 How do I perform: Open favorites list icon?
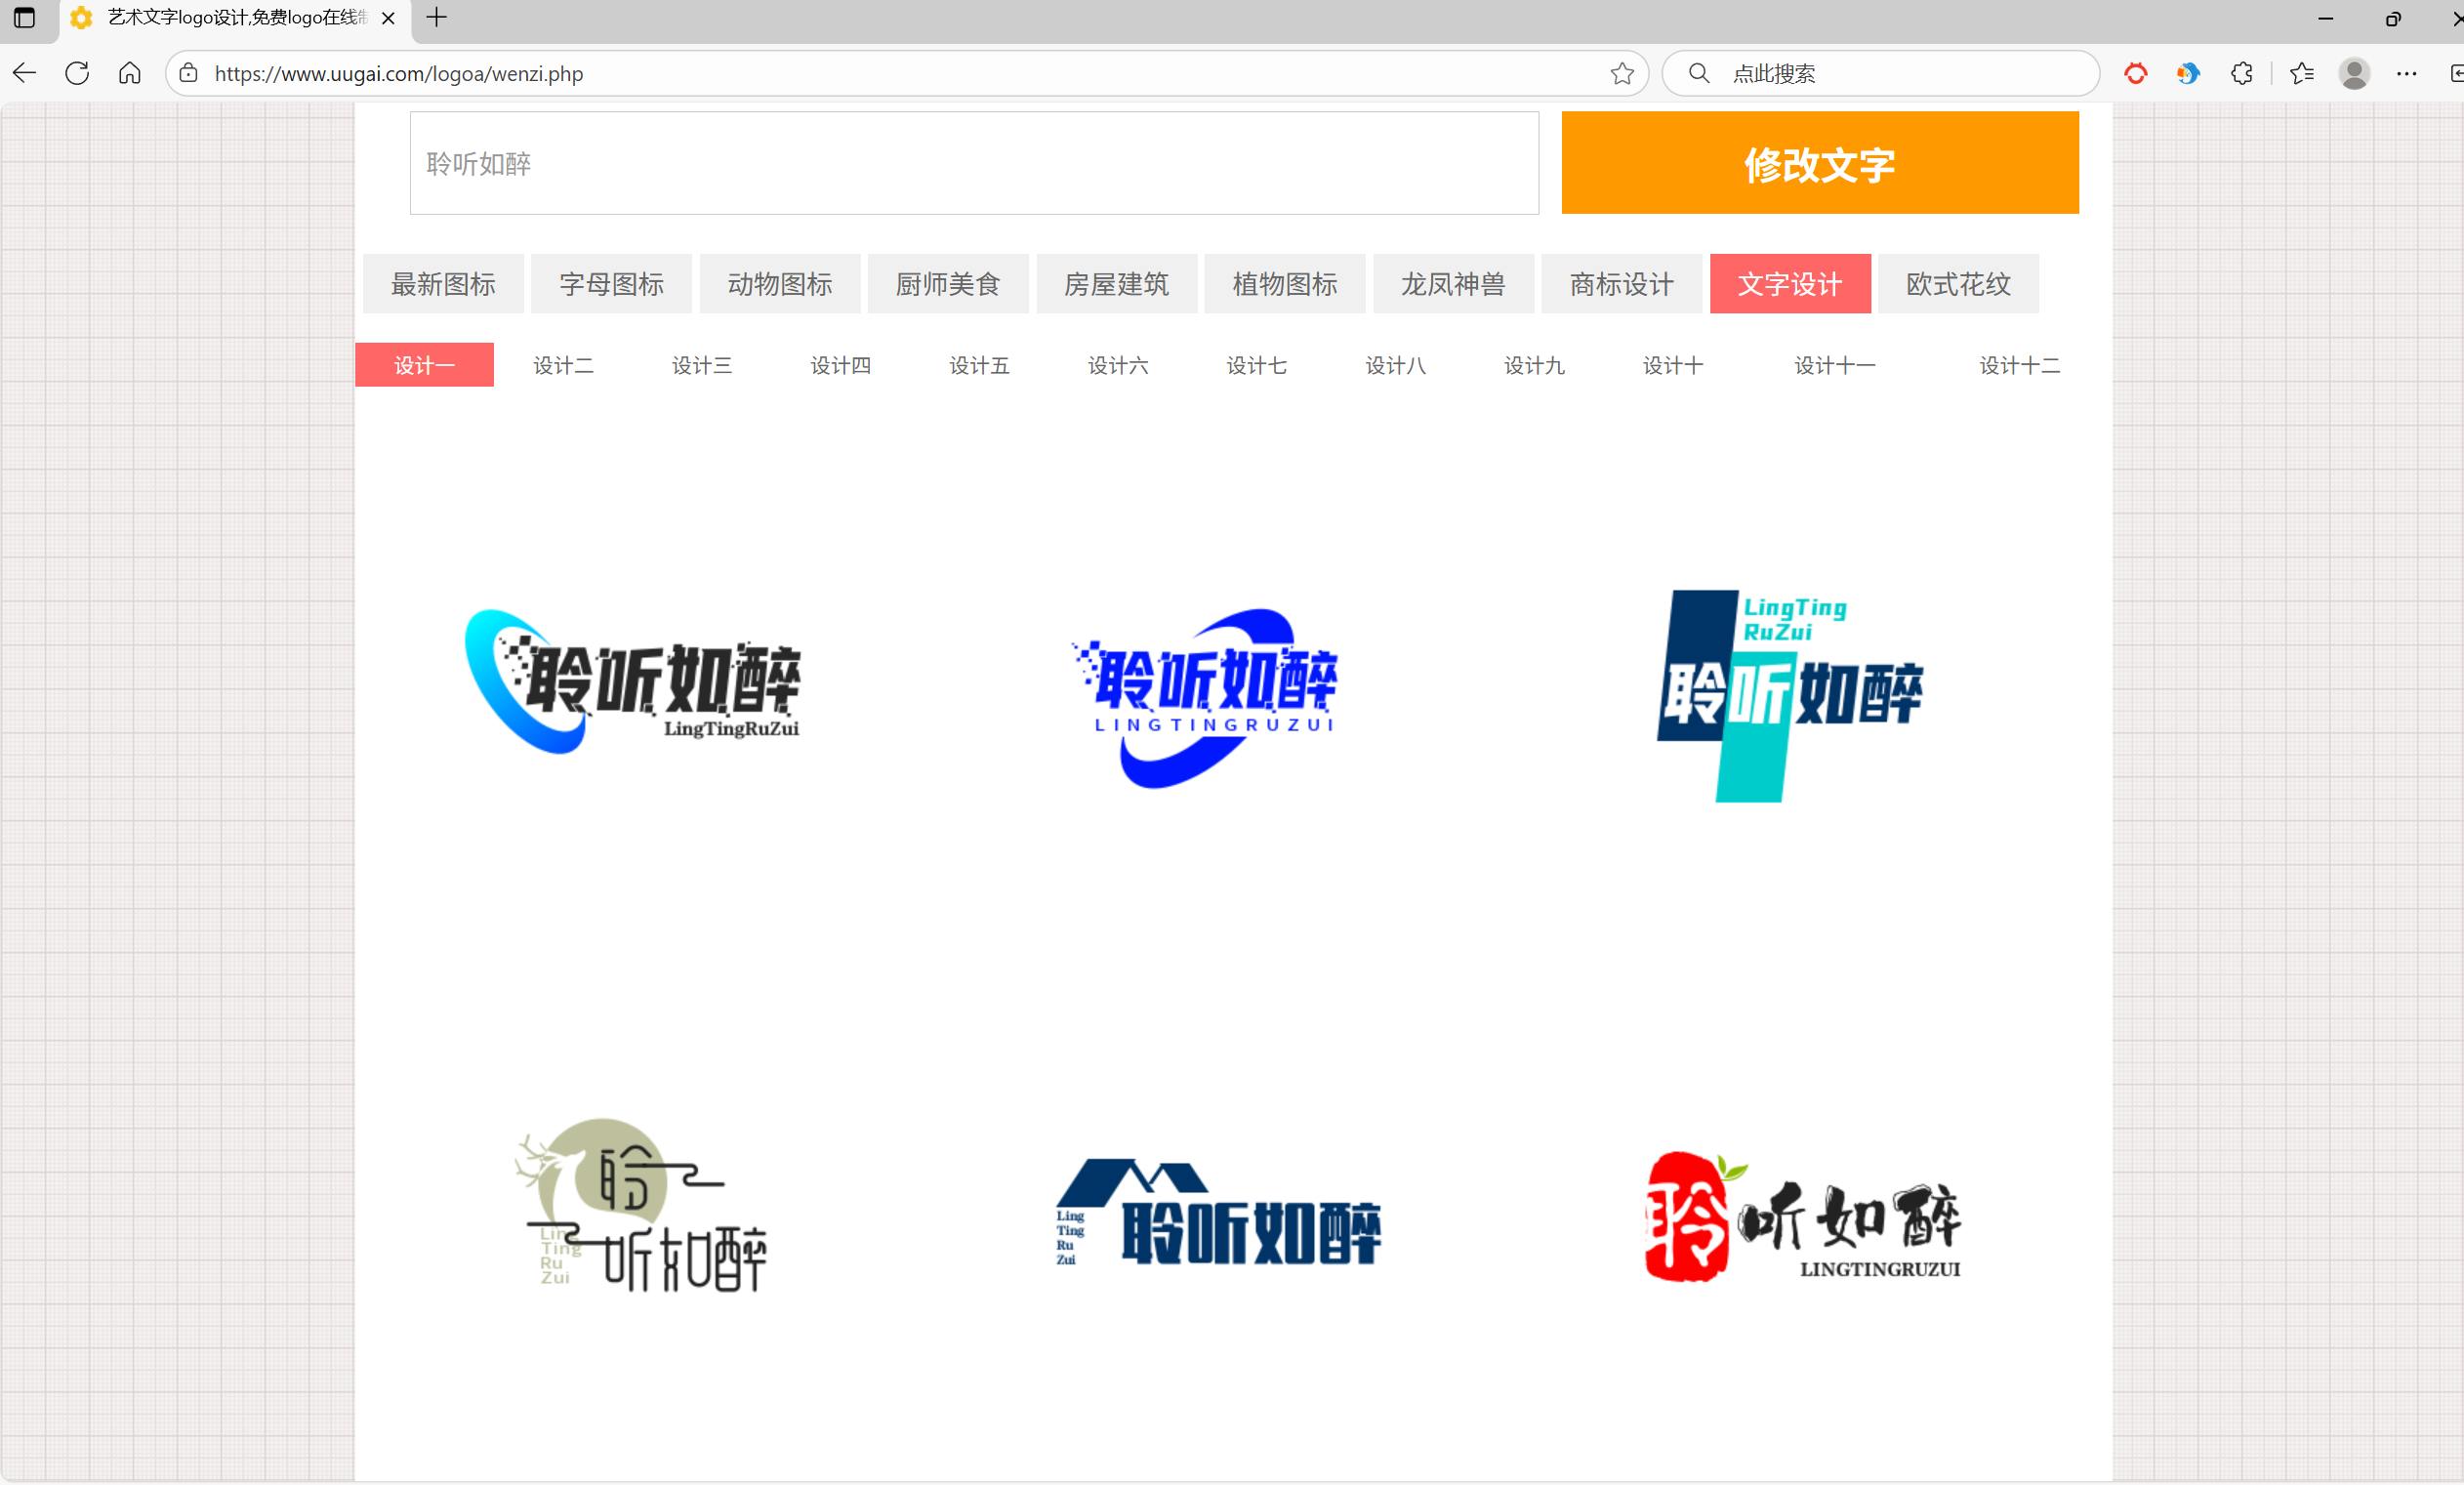click(2301, 73)
